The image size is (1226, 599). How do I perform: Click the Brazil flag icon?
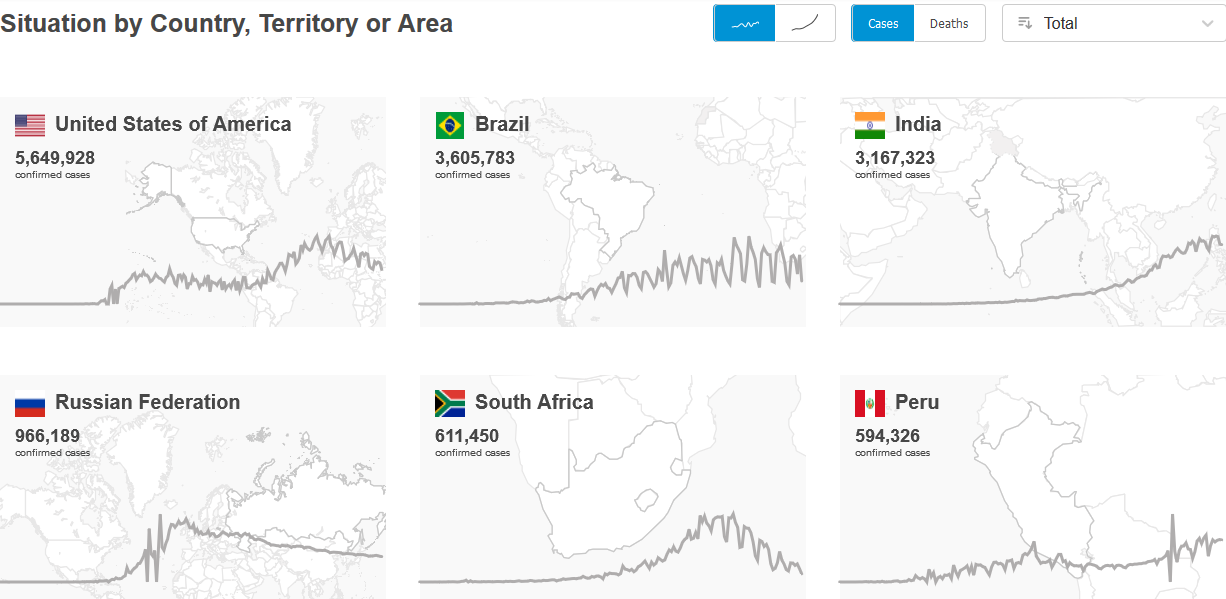tap(450, 125)
